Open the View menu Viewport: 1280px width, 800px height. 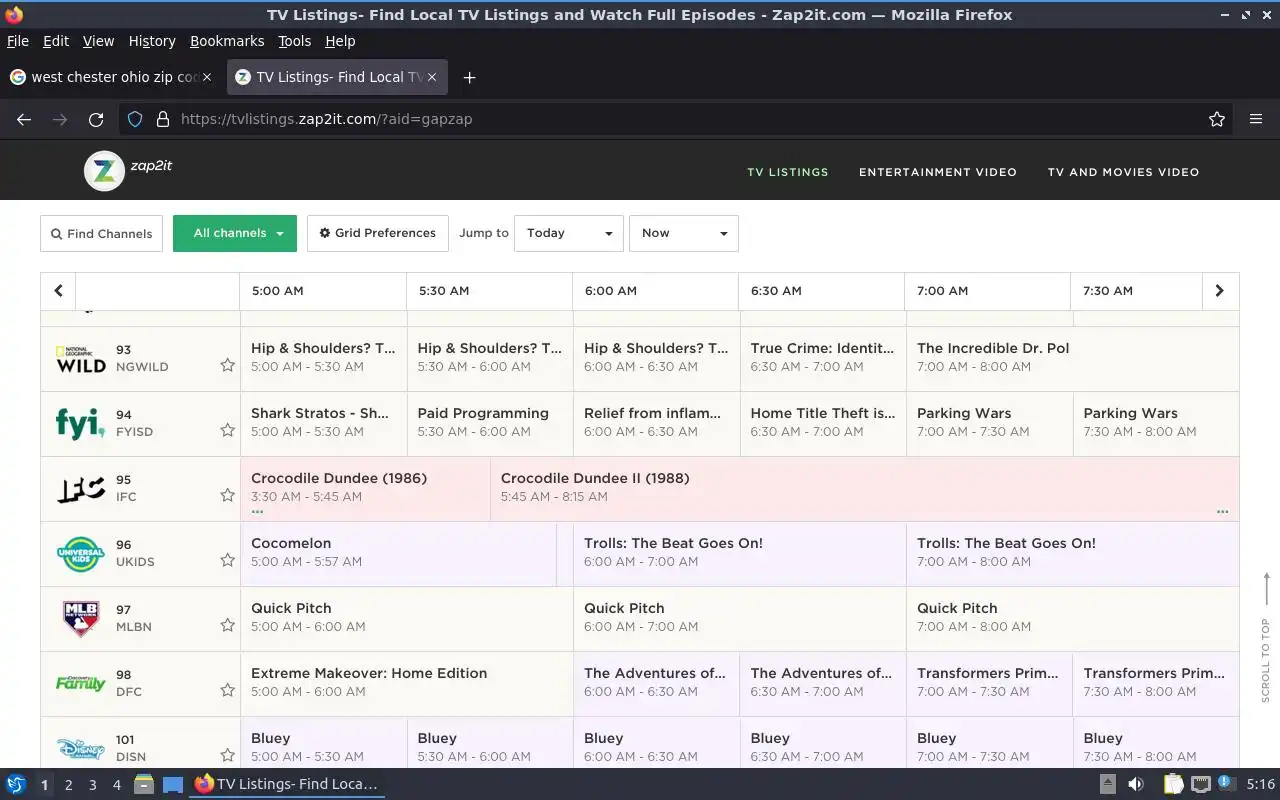tap(98, 41)
